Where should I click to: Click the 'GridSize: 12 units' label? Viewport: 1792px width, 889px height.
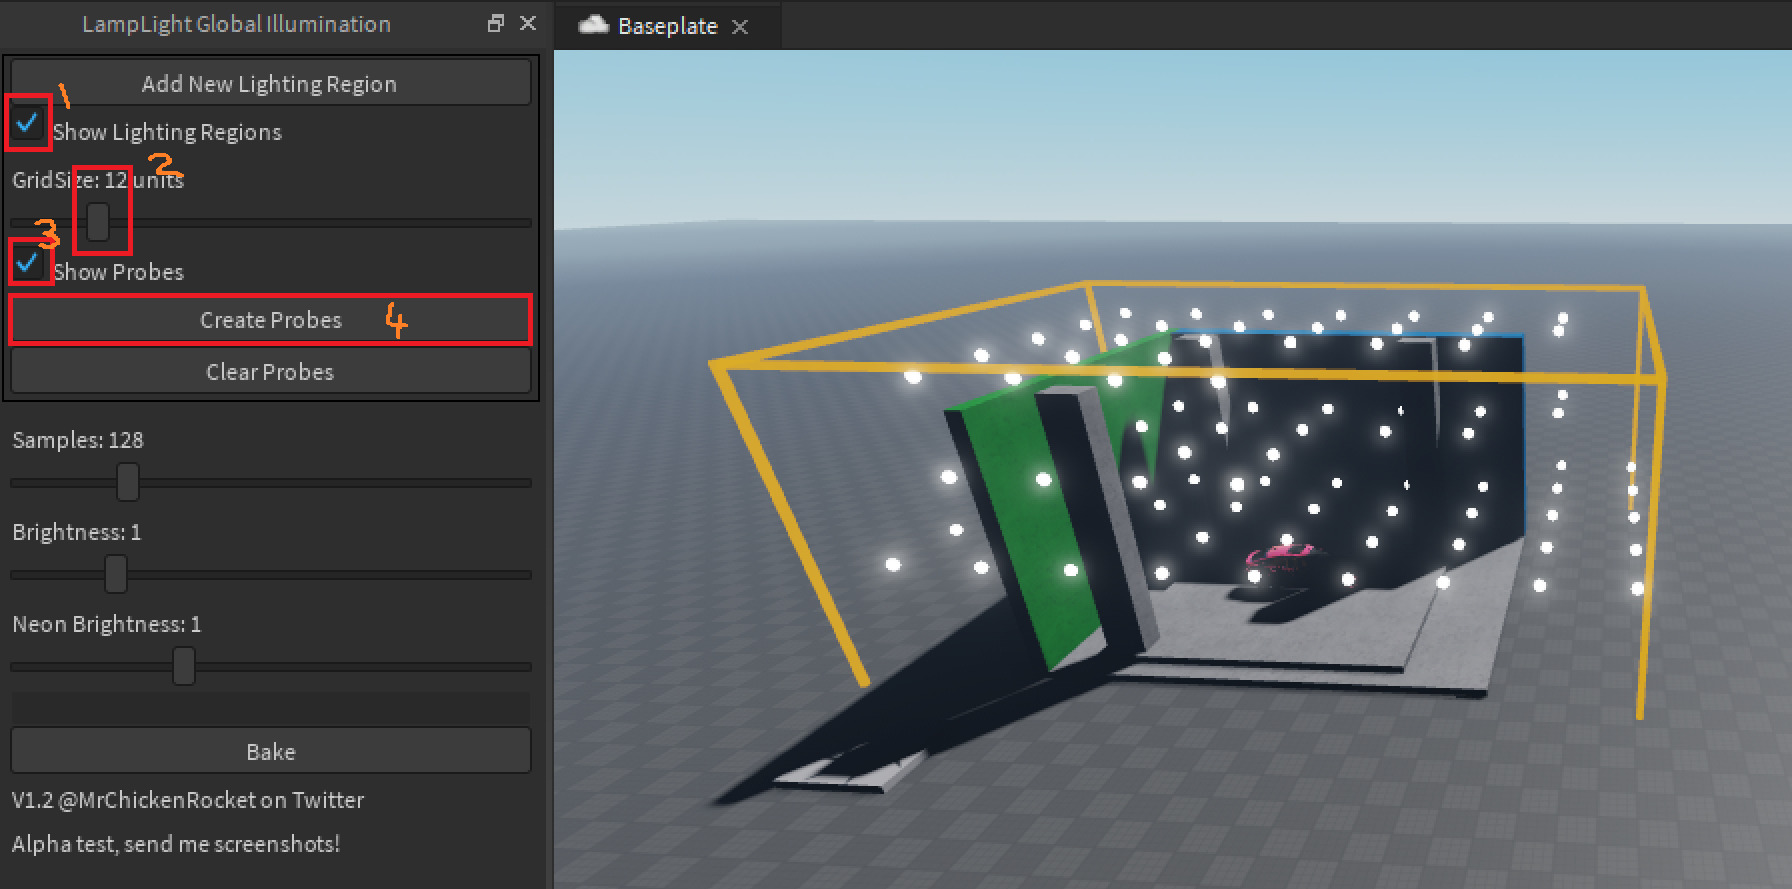(x=98, y=180)
